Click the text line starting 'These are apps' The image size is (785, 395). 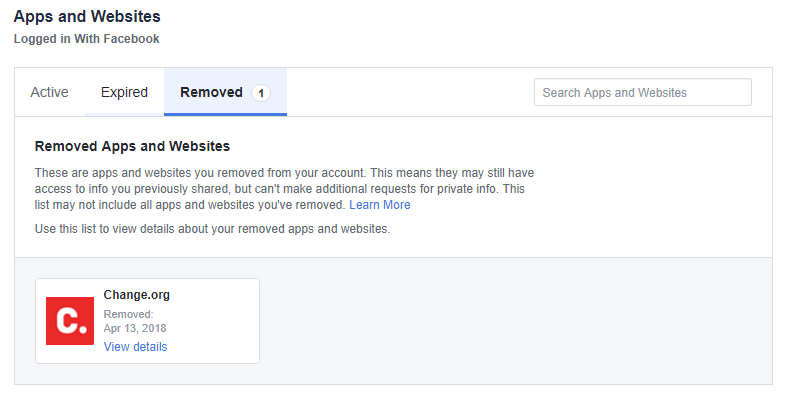click(x=284, y=173)
